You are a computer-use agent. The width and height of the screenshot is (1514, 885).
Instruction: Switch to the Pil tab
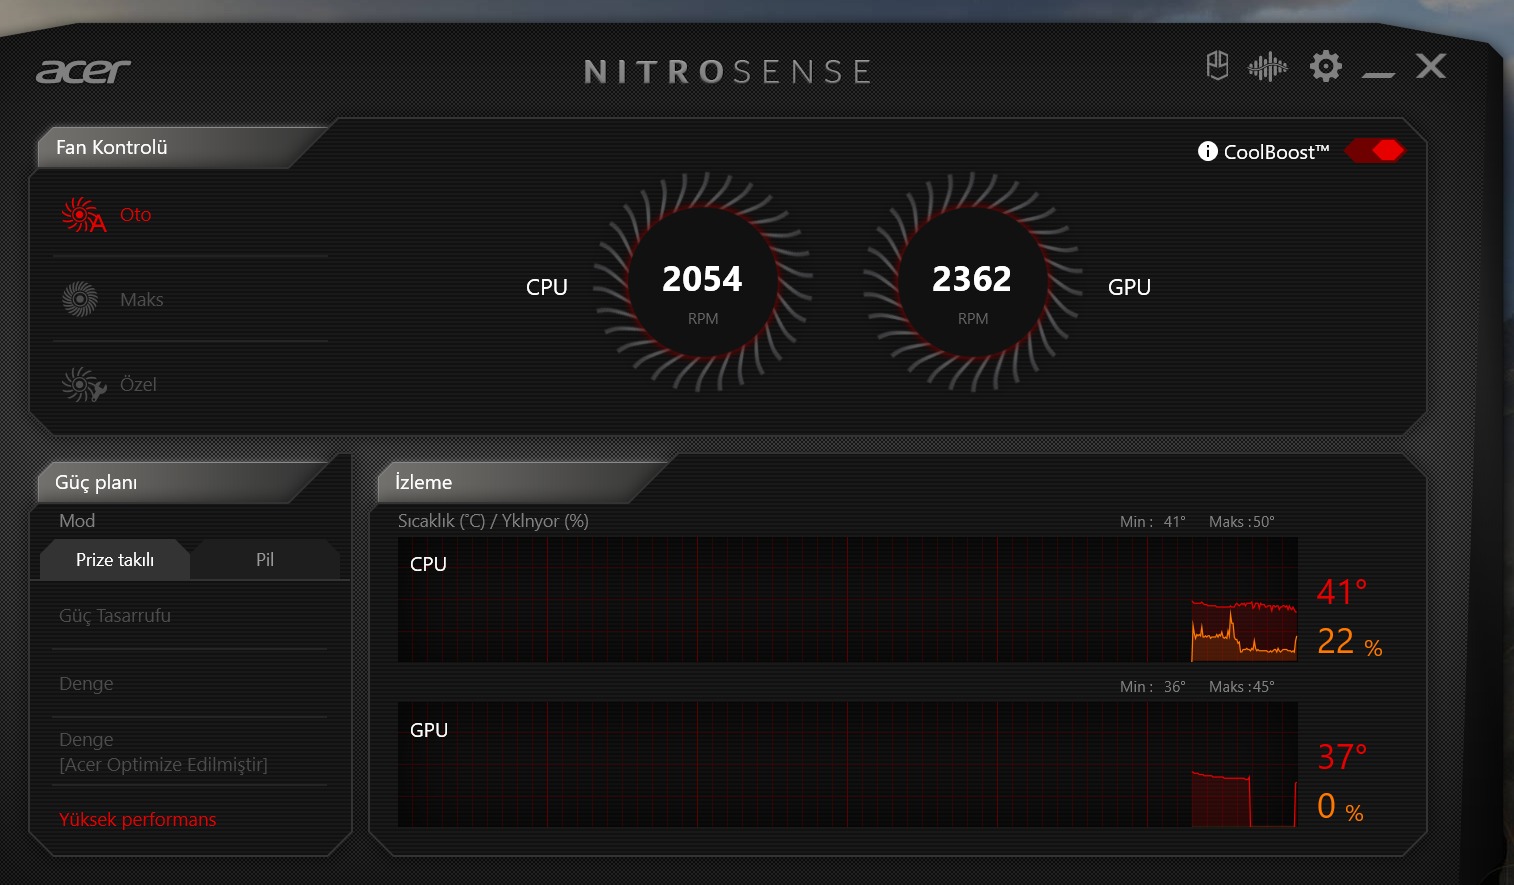pos(265,560)
